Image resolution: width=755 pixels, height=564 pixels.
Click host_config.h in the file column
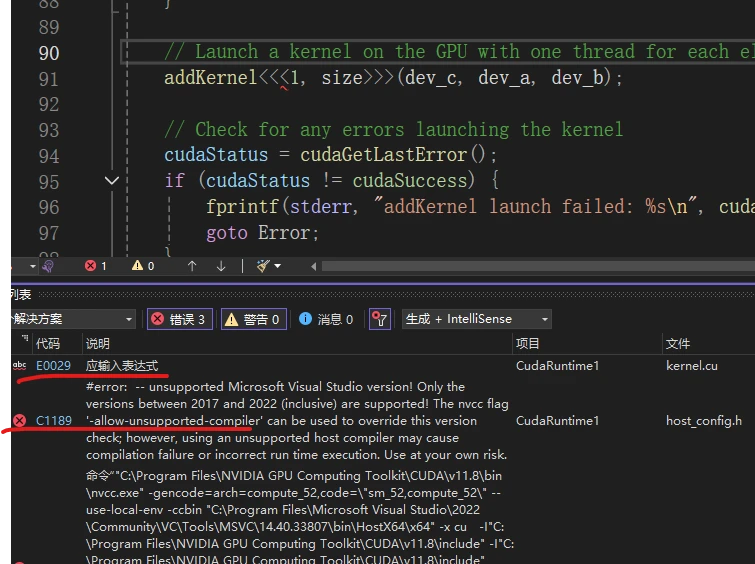tap(704, 421)
